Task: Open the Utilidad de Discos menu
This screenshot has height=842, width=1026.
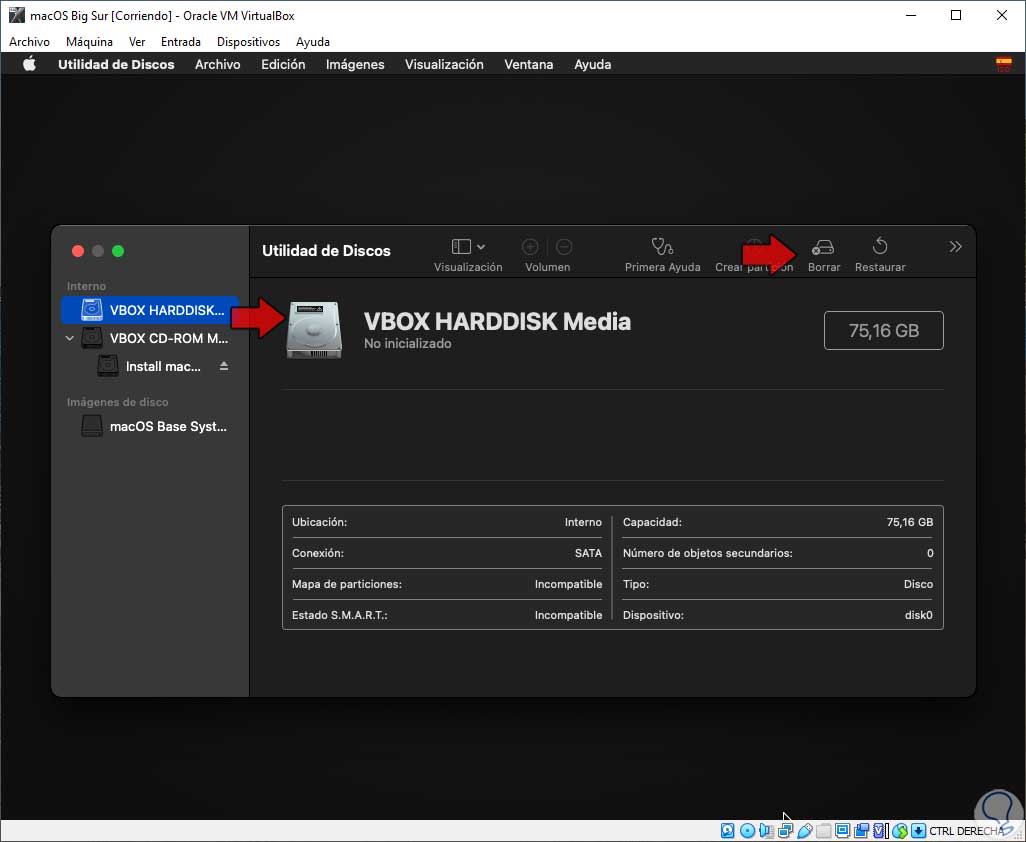Action: [116, 64]
